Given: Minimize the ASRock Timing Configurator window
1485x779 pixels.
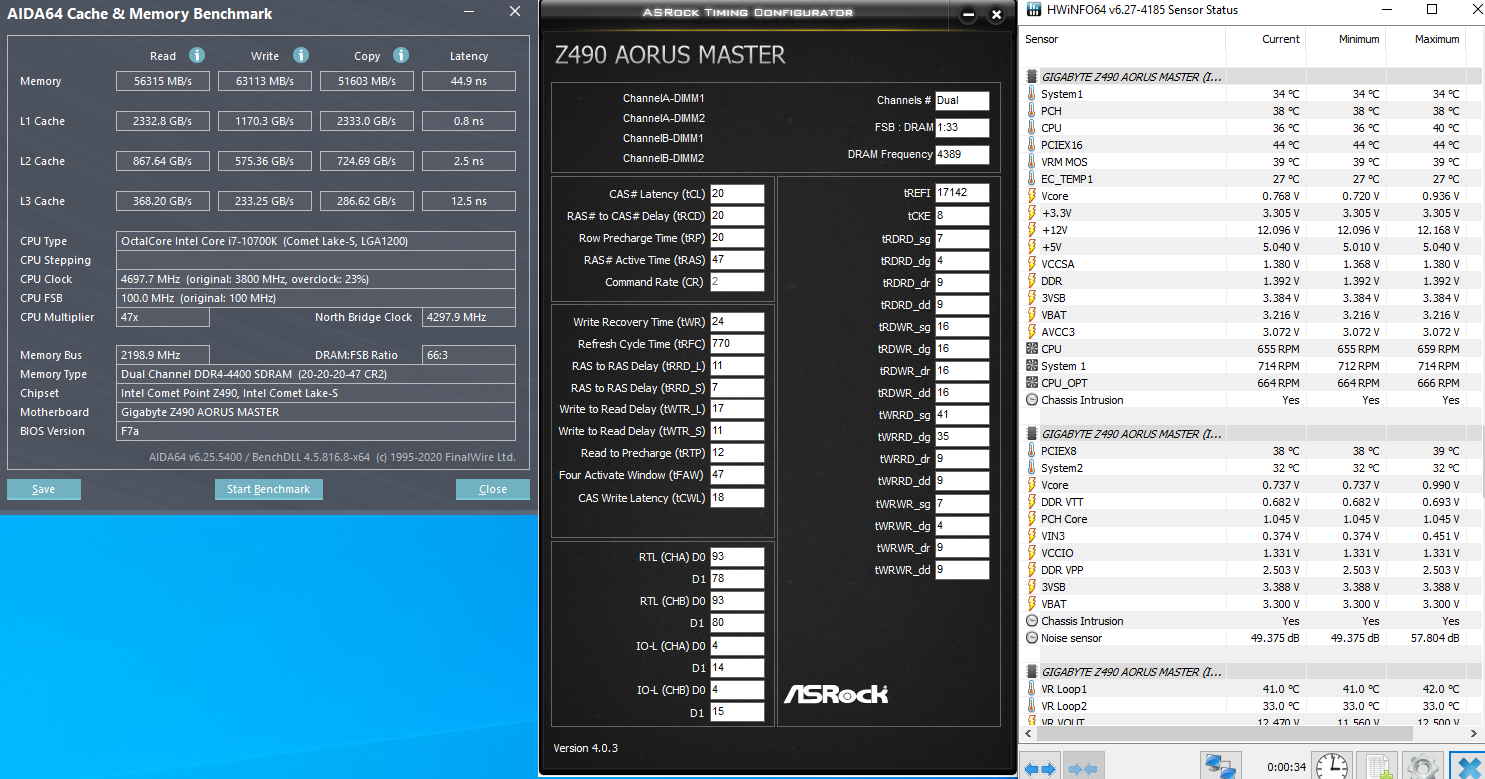Looking at the screenshot, I should pos(968,15).
